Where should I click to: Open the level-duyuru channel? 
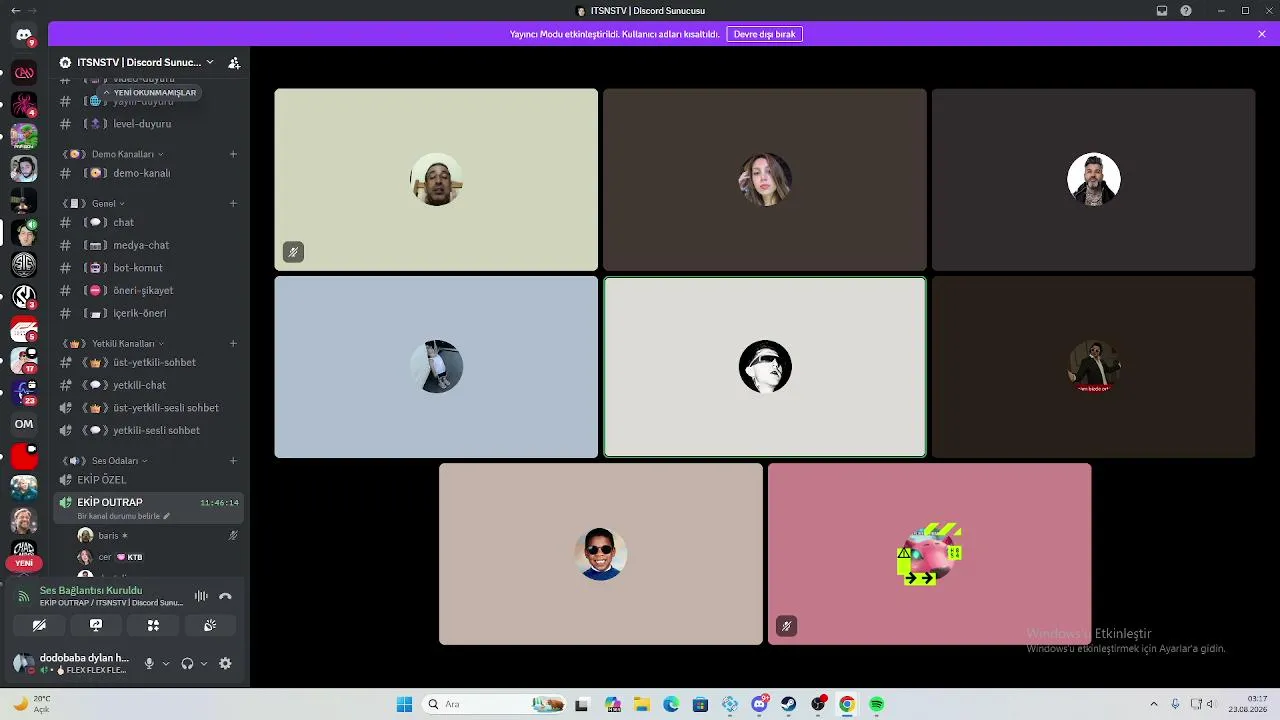click(148, 124)
